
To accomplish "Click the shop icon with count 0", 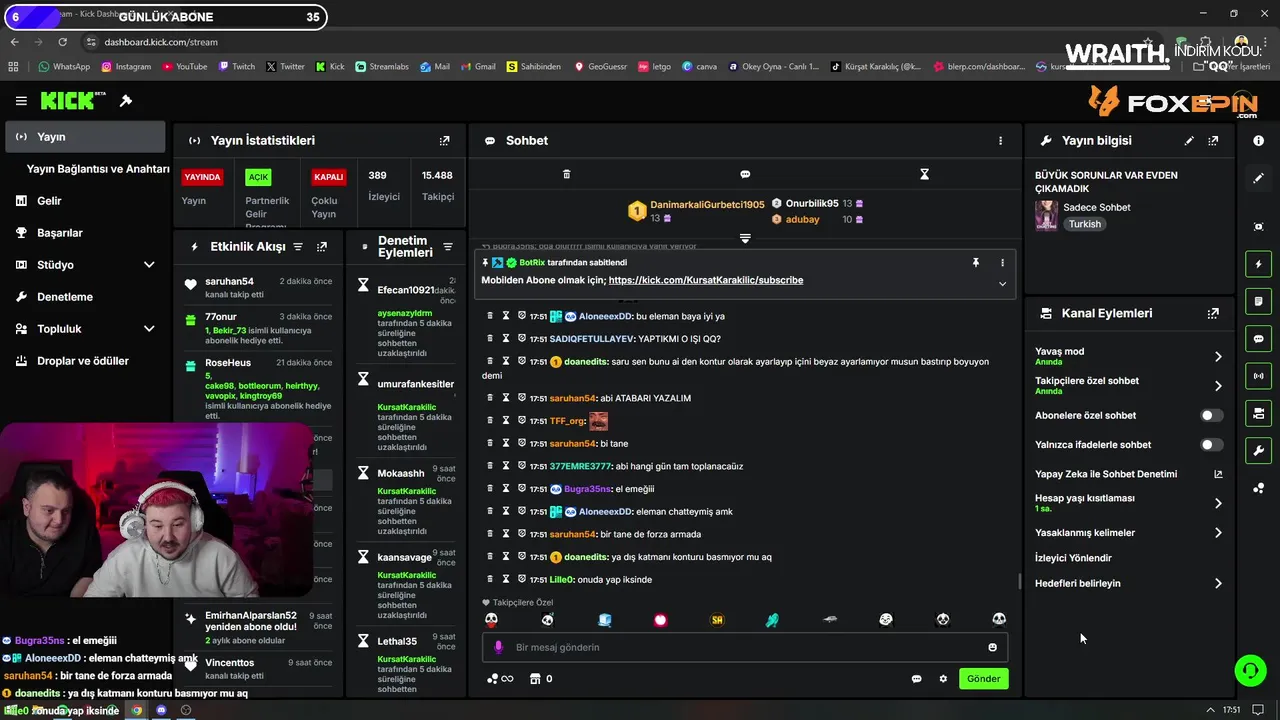I will click(541, 679).
